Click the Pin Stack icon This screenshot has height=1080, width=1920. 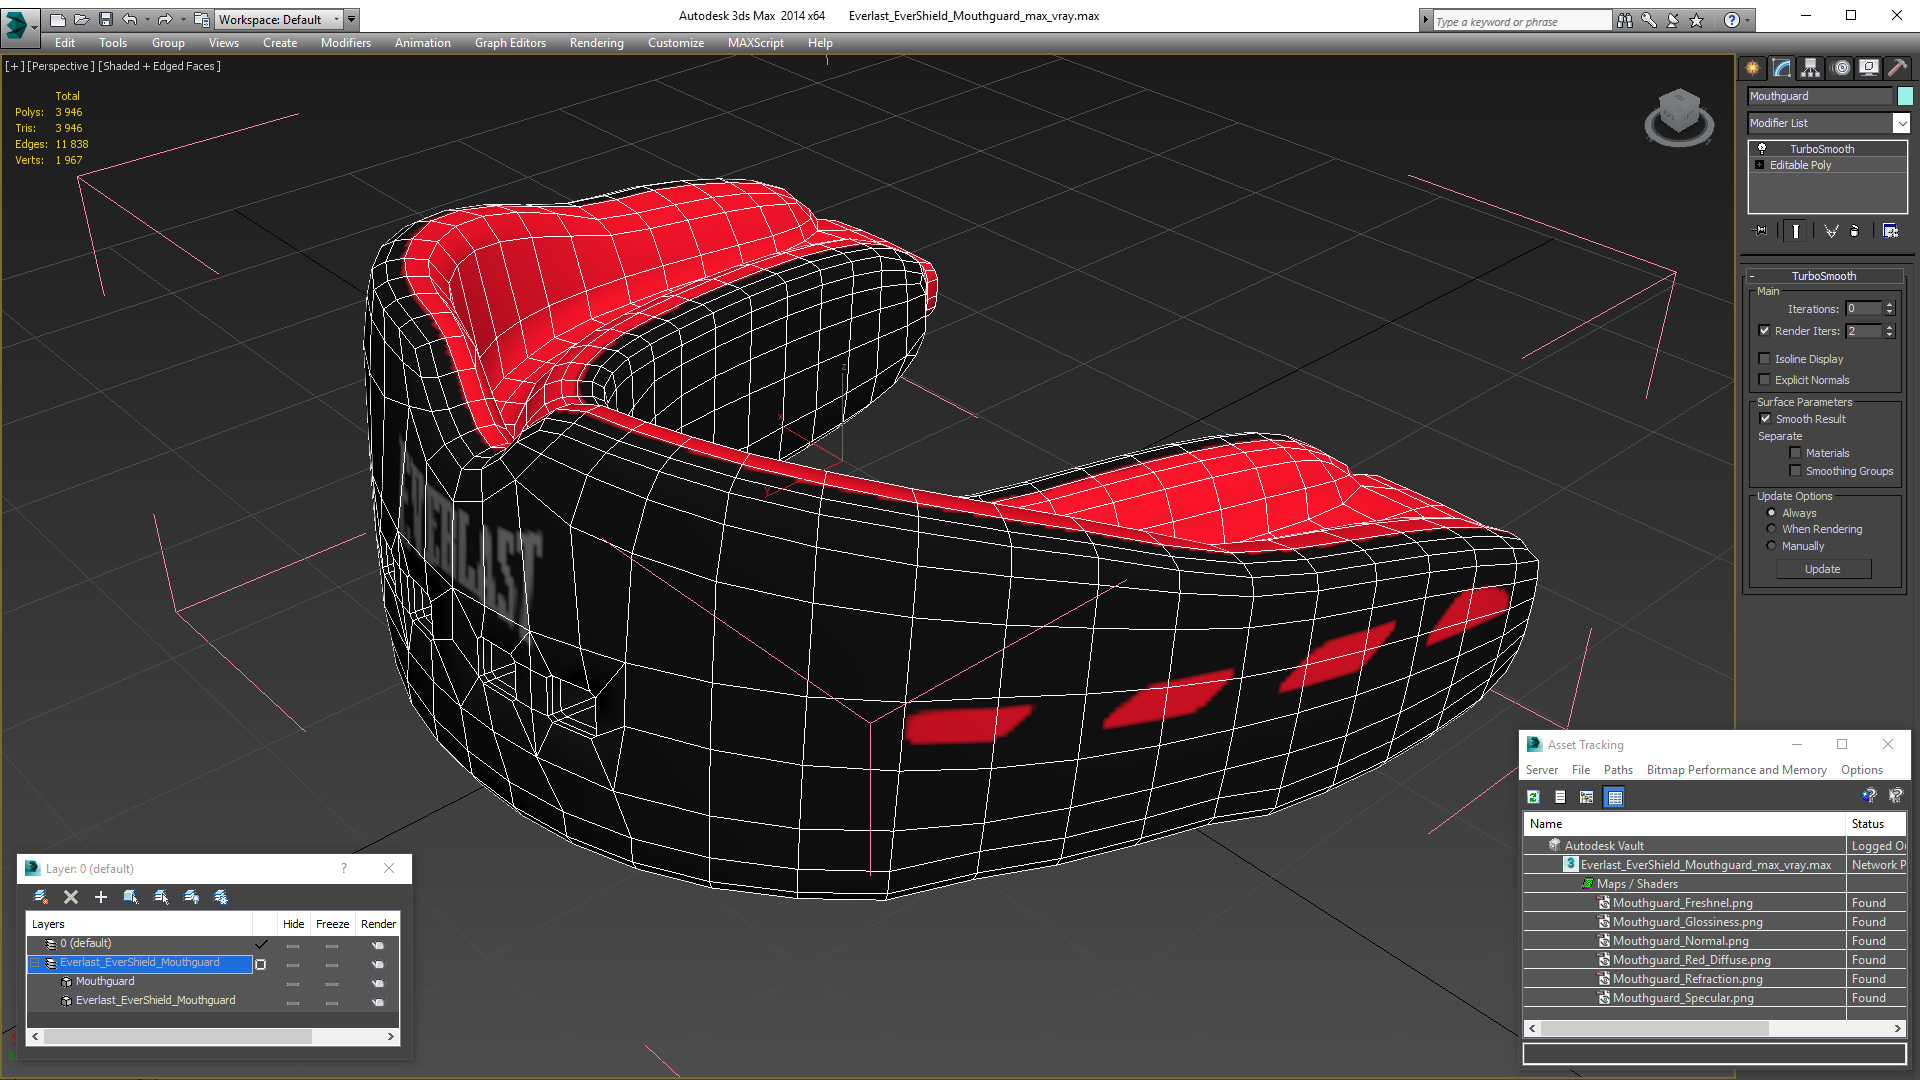[1761, 231]
